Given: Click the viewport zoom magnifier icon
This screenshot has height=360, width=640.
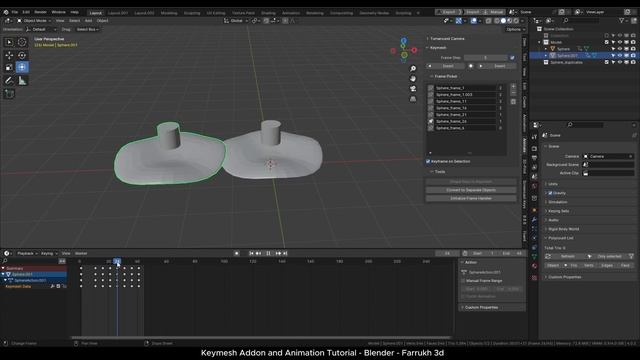Looking at the screenshot, I should [x=413, y=69].
